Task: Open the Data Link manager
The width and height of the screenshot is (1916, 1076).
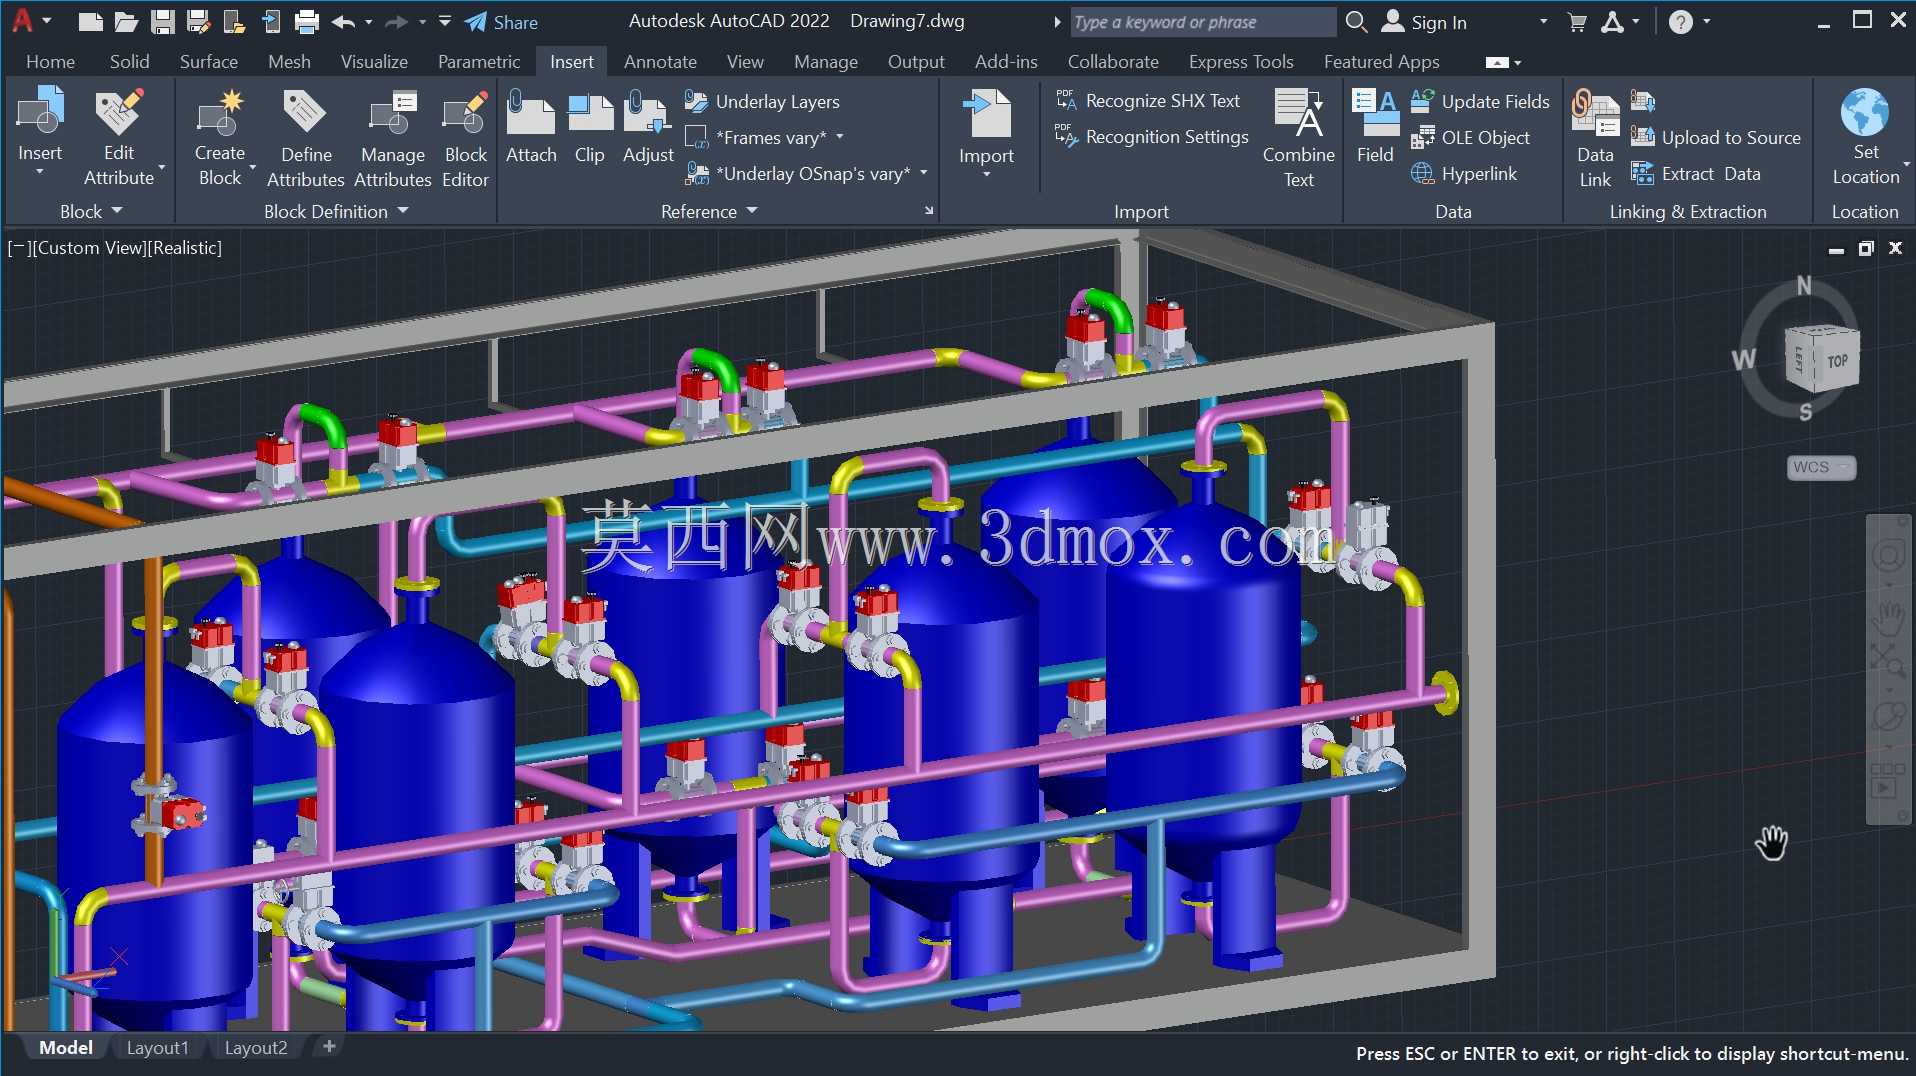Action: coord(1595,138)
